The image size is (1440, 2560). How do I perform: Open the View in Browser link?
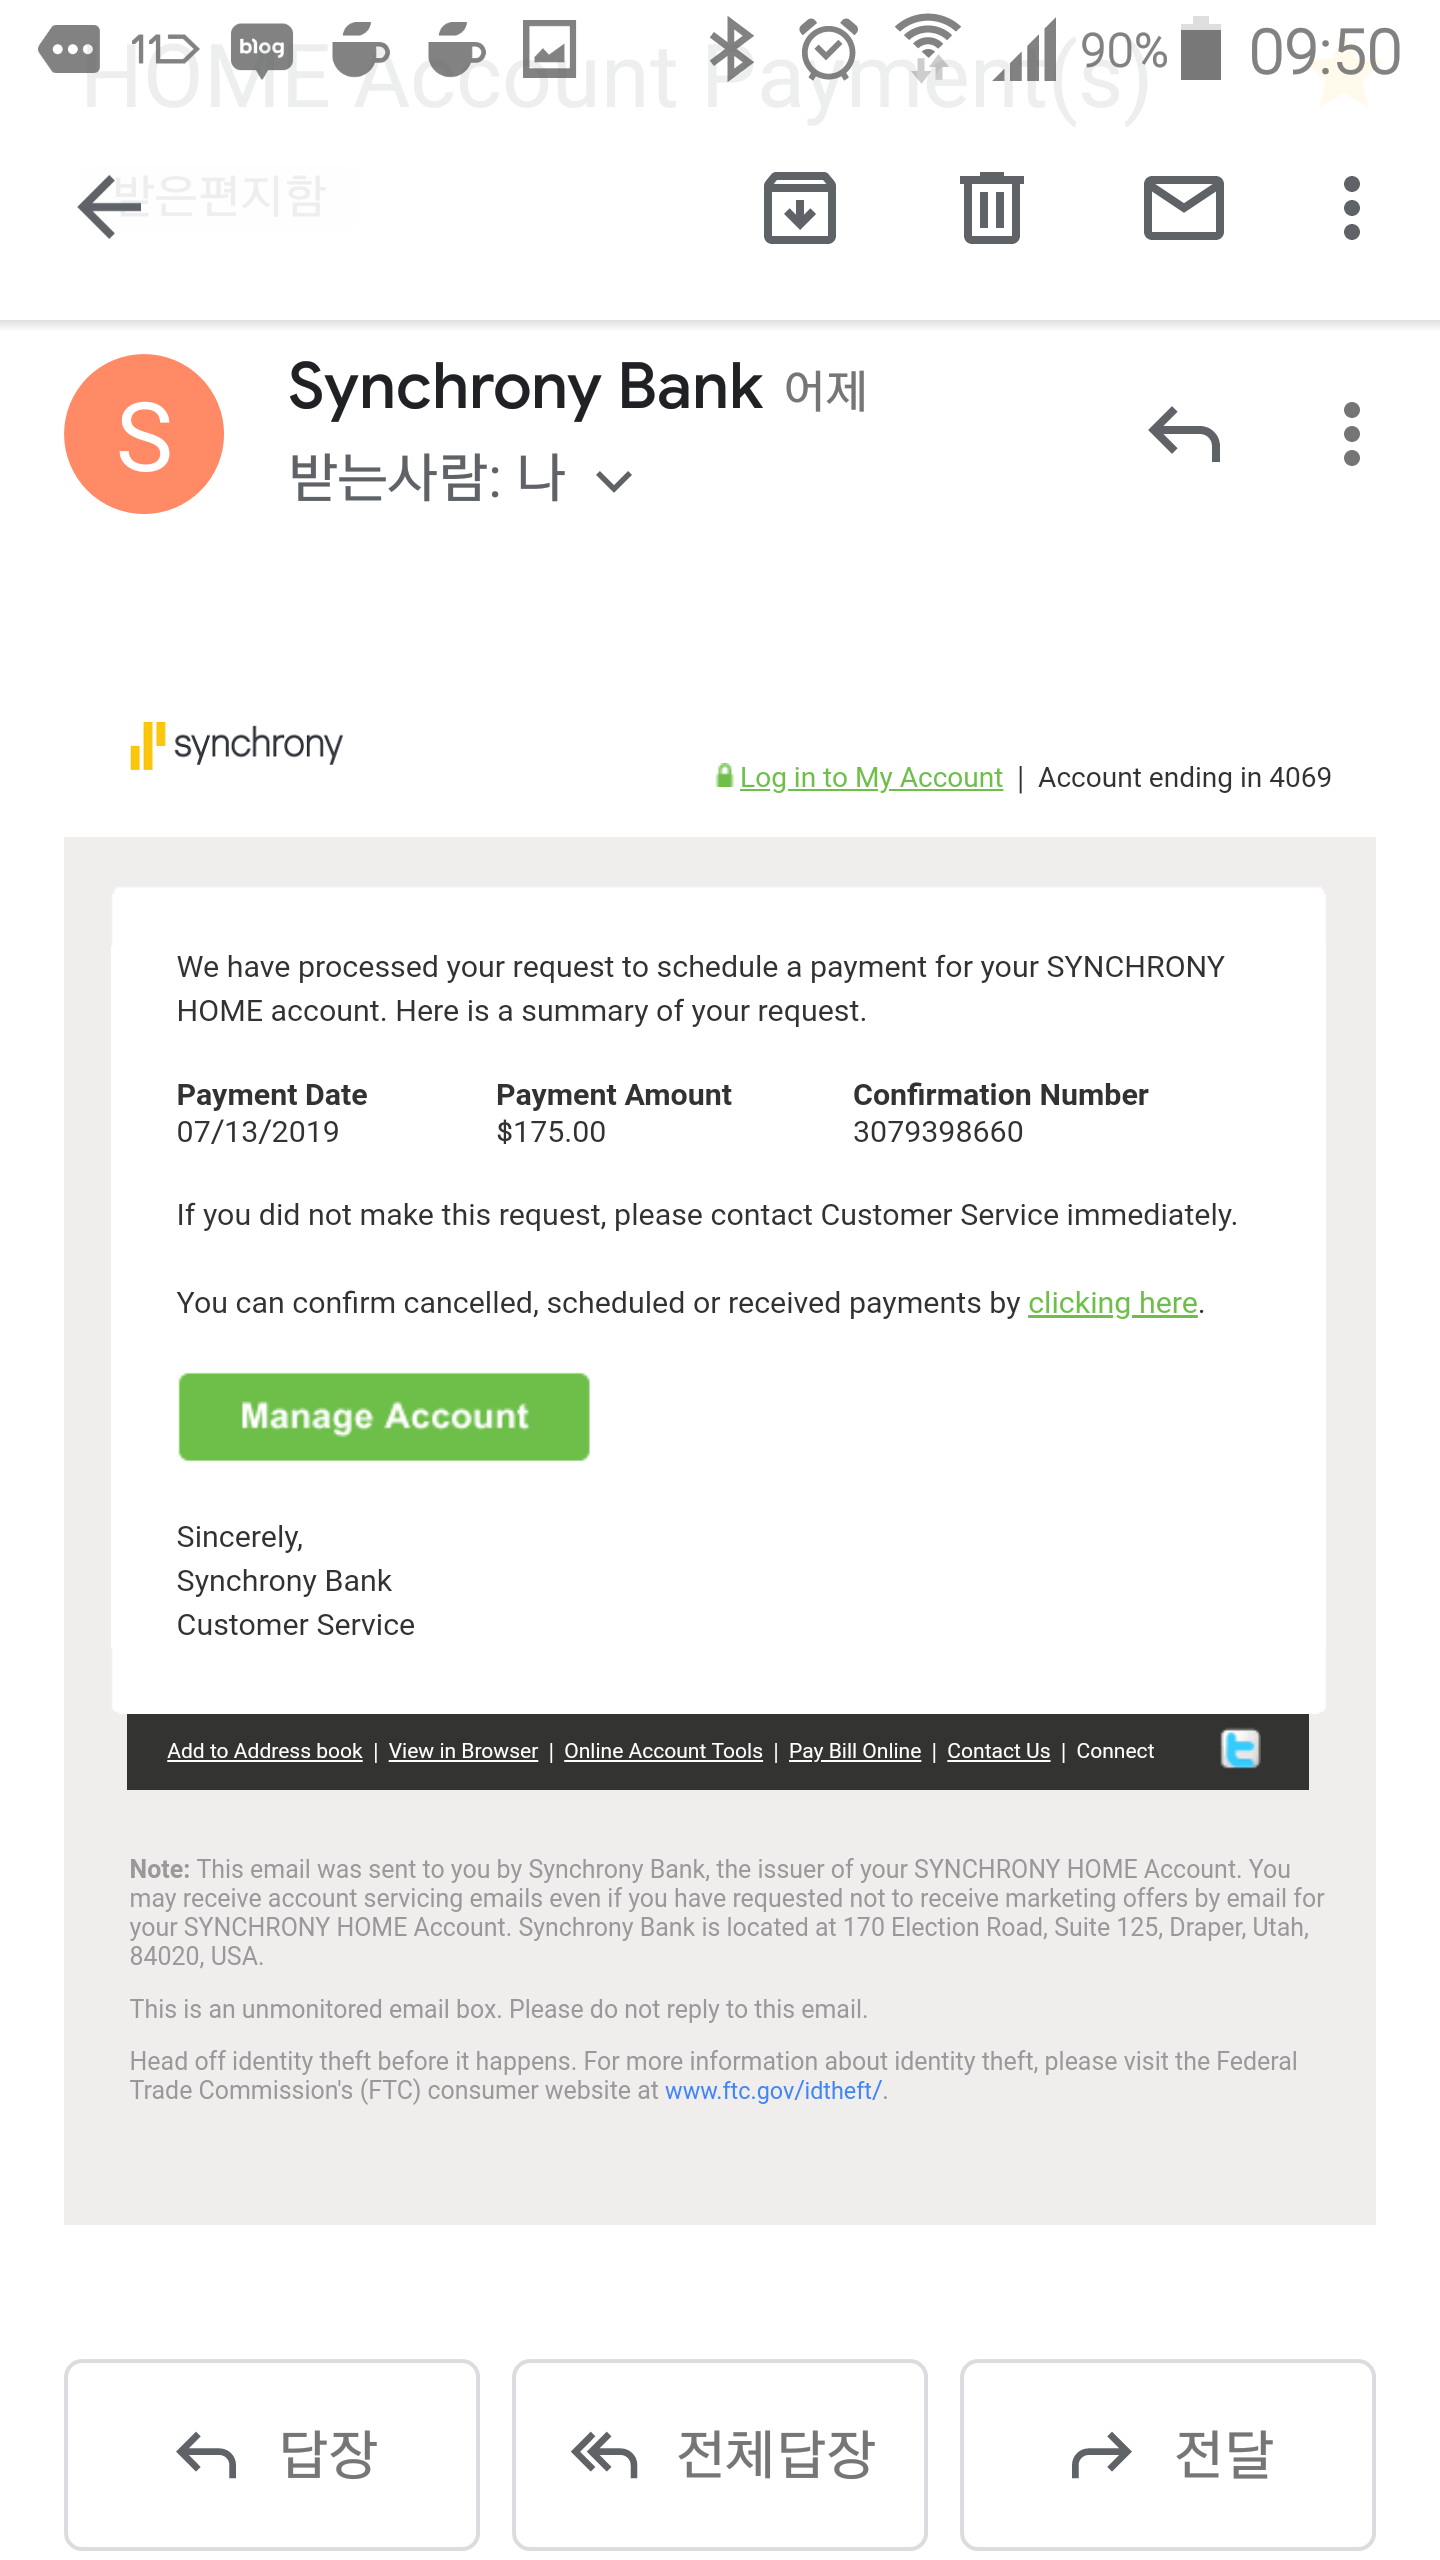[x=463, y=1751]
